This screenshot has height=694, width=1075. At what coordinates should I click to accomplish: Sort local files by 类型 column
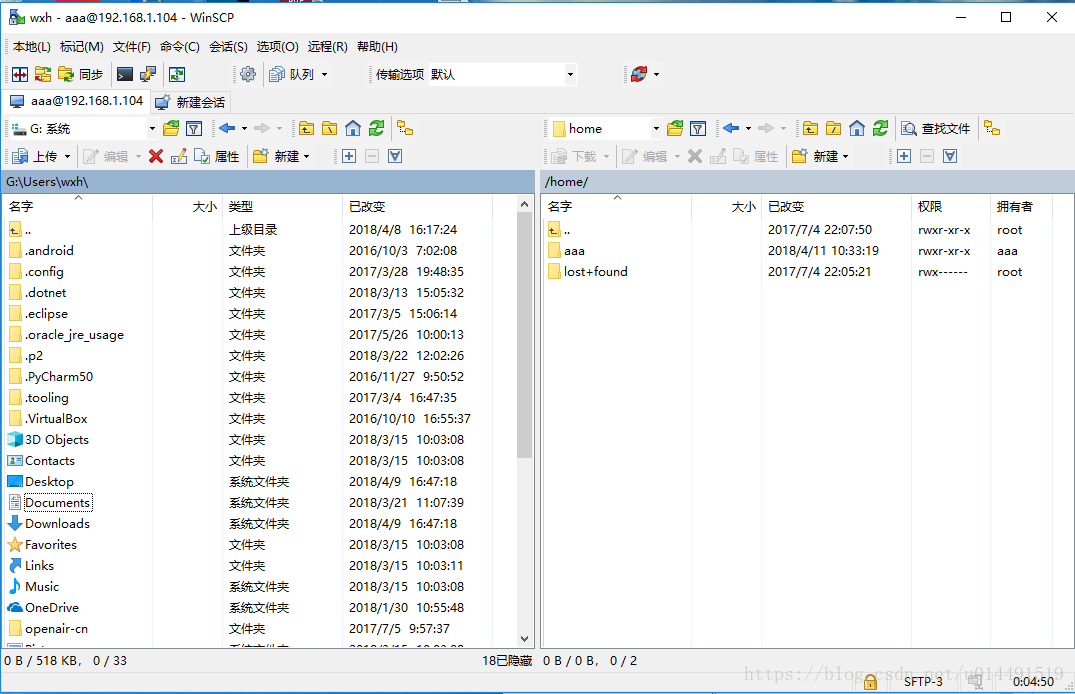point(282,206)
